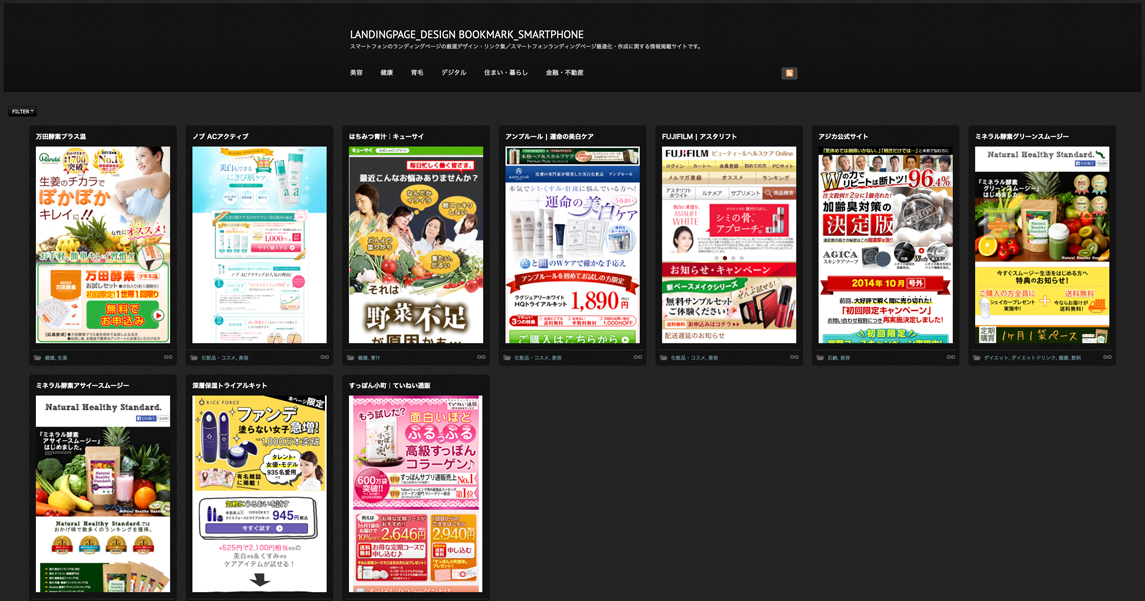Screen dimensions: 1145x601
Task: Click permalink chain icon on FUJIFILM アスタリフト card
Action: pyautogui.click(x=794, y=357)
